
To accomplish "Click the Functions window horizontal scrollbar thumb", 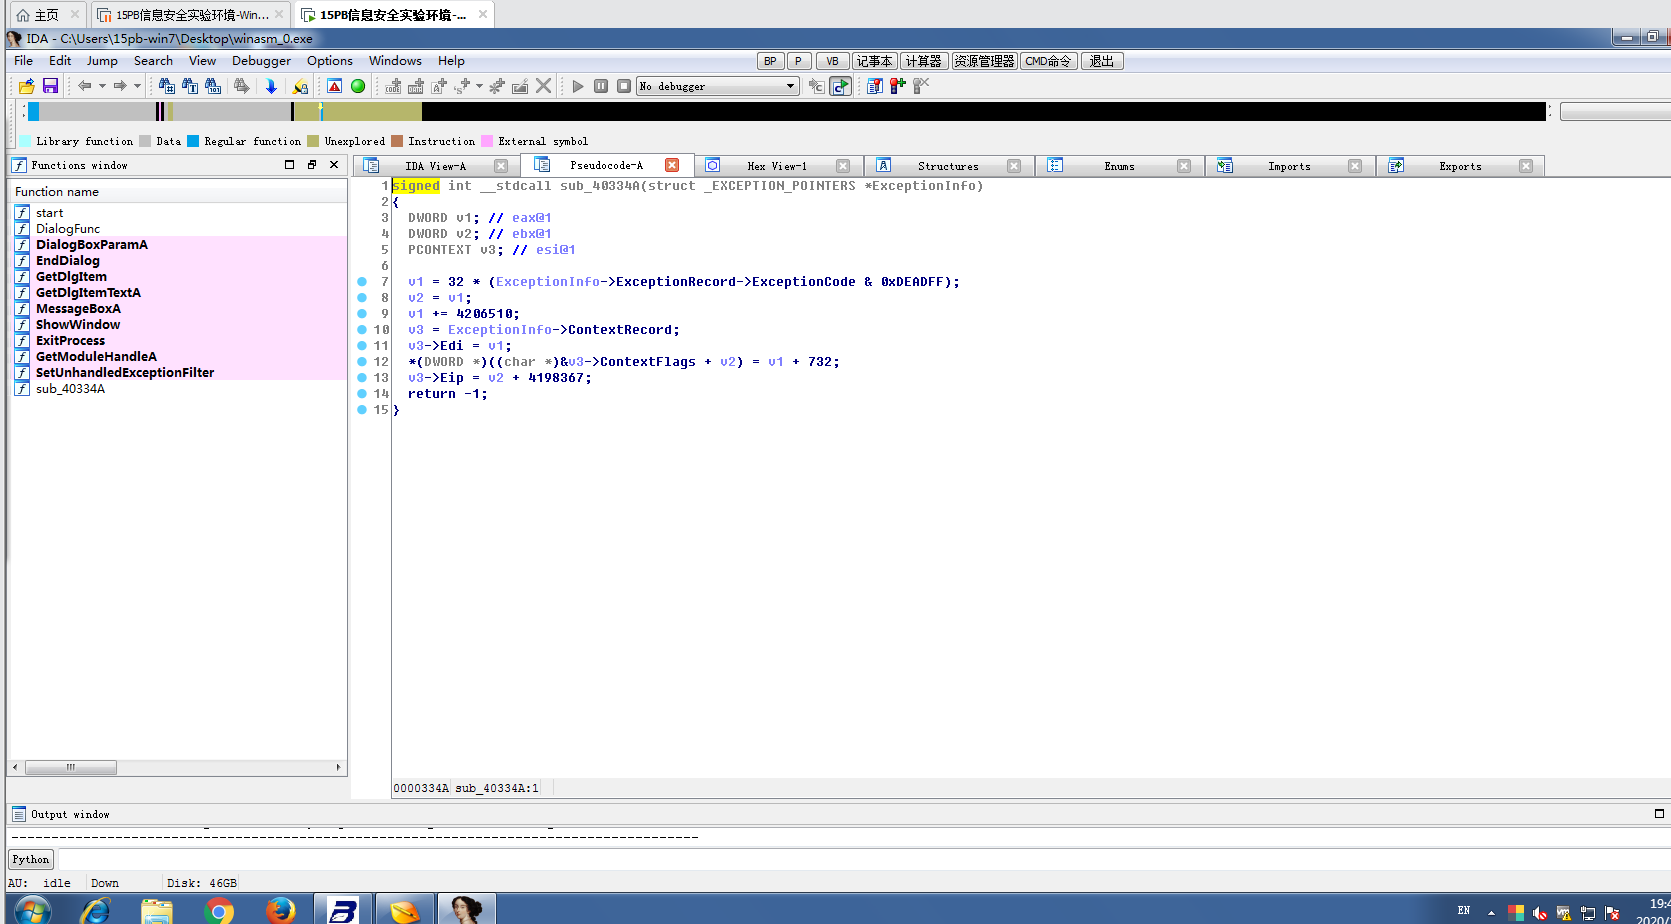I will pyautogui.click(x=70, y=768).
